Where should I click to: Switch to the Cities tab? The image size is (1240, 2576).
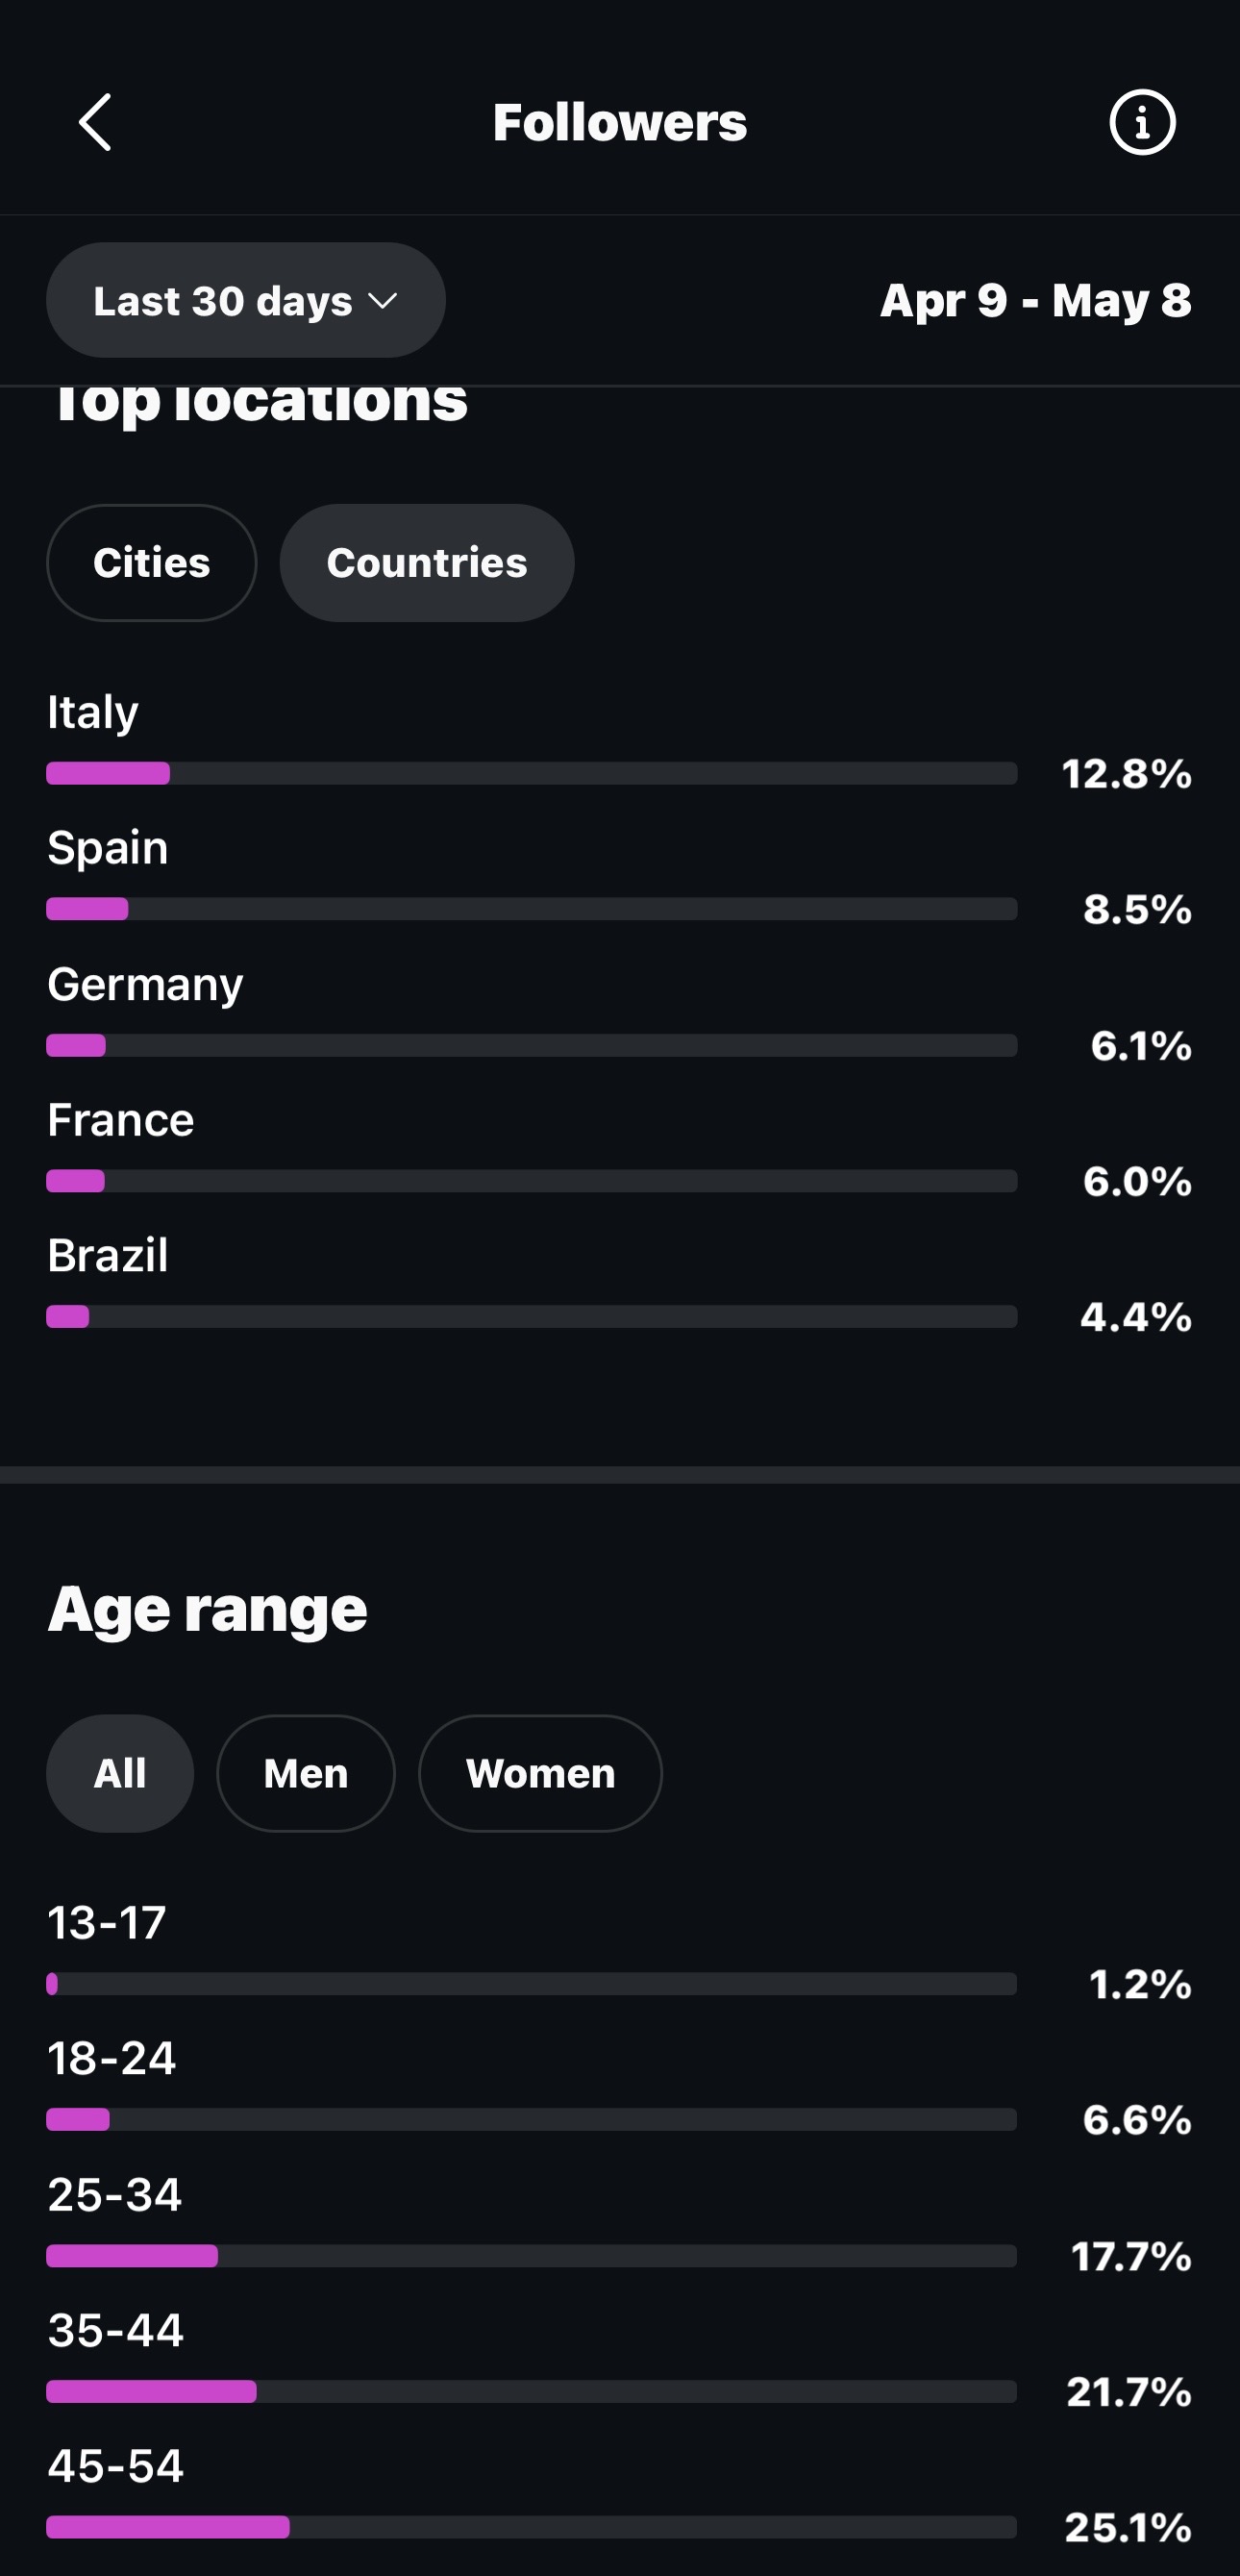click(152, 563)
